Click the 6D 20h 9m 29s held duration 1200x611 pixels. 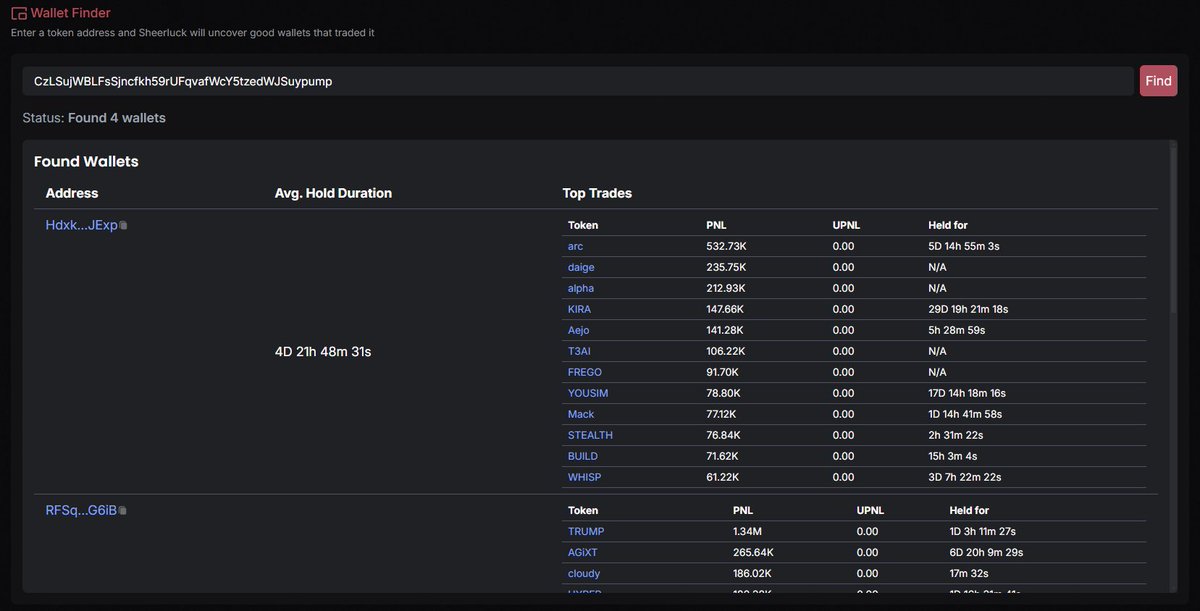pyautogui.click(x=986, y=552)
